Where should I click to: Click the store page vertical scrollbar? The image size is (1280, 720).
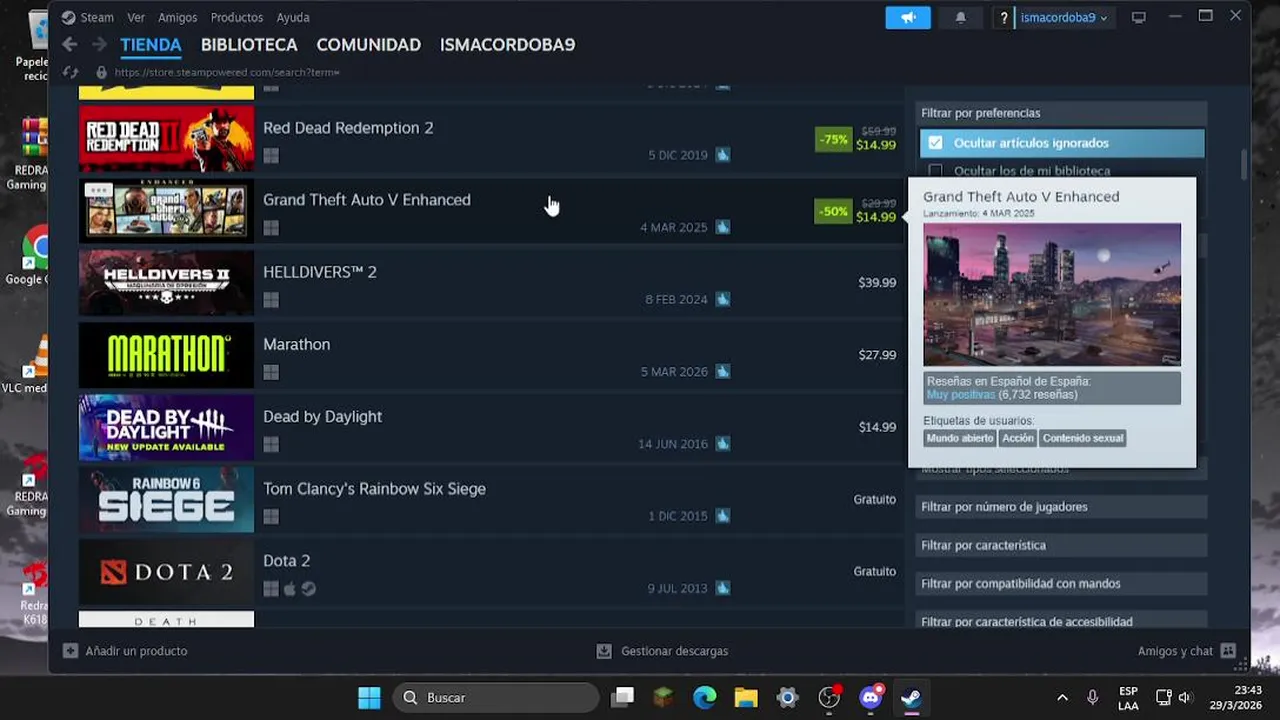pyautogui.click(x=1244, y=165)
